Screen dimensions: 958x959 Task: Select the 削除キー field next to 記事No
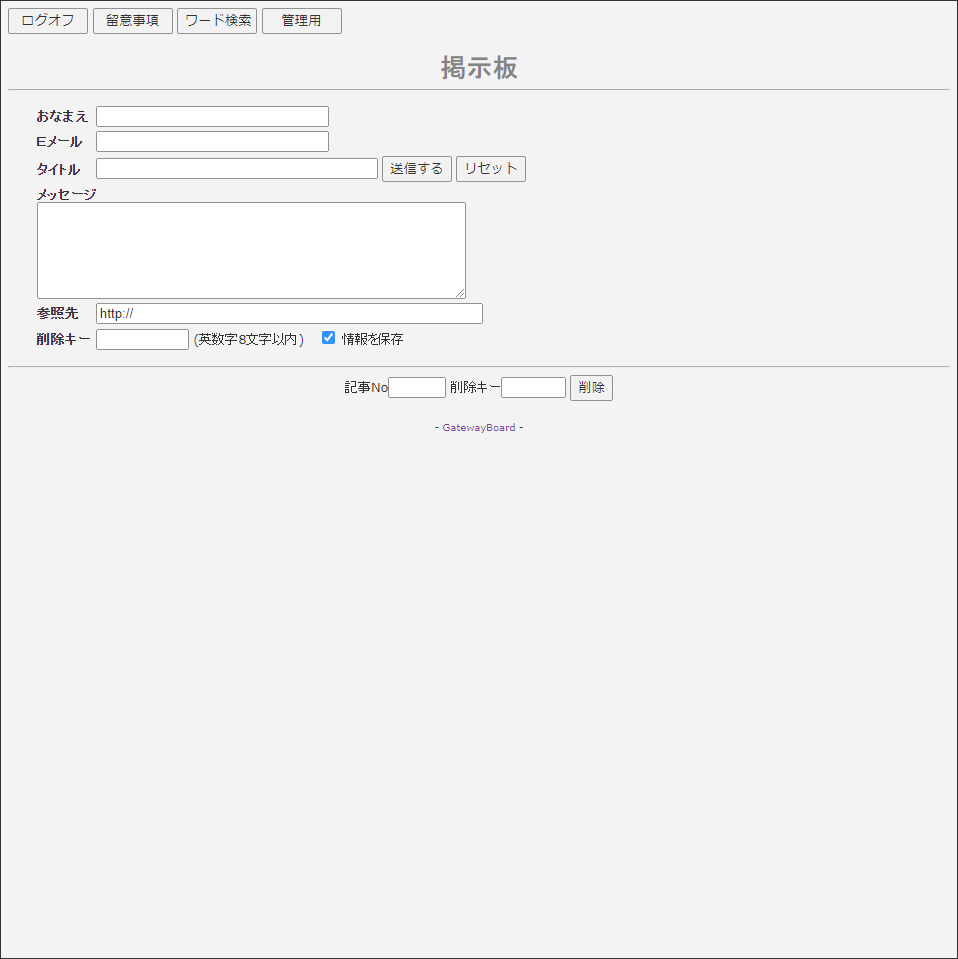(533, 388)
